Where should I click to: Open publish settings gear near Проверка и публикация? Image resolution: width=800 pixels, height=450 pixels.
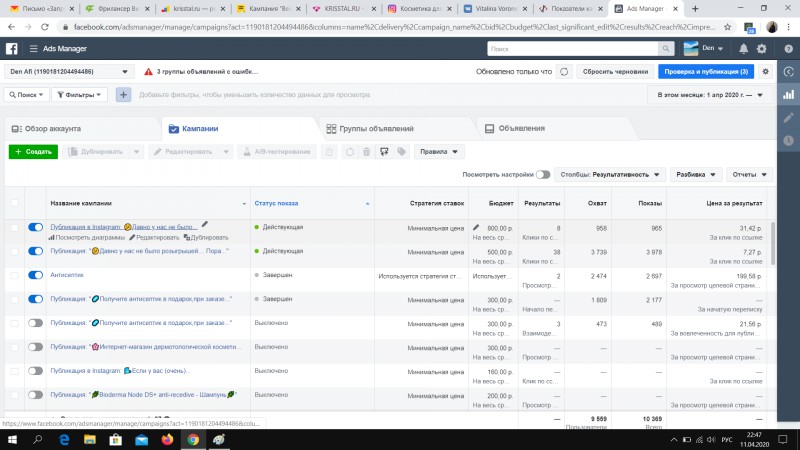pos(765,71)
